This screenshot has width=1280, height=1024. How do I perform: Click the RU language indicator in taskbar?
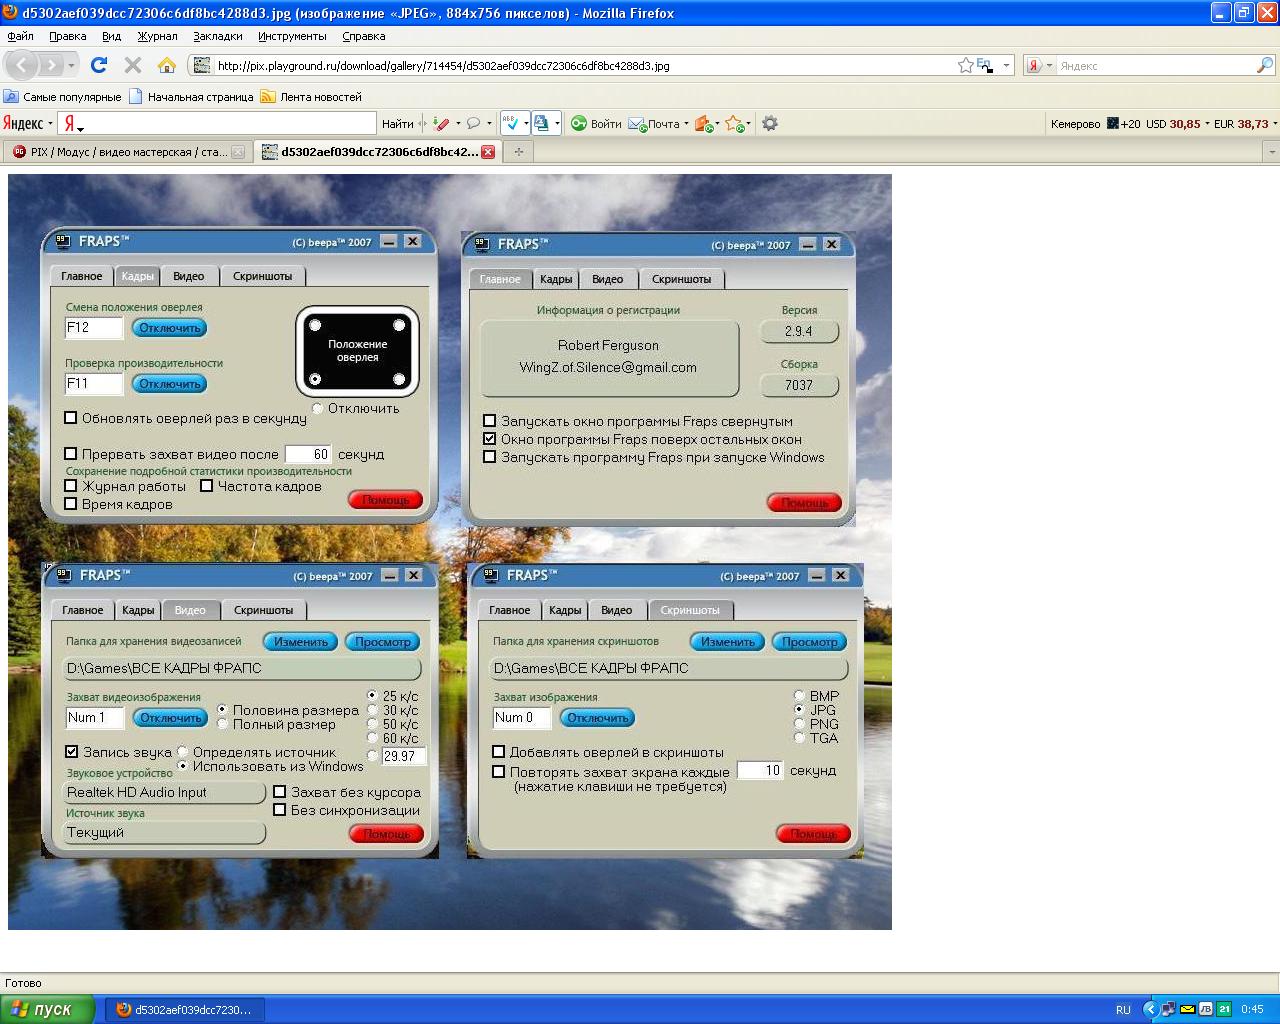point(1123,1009)
